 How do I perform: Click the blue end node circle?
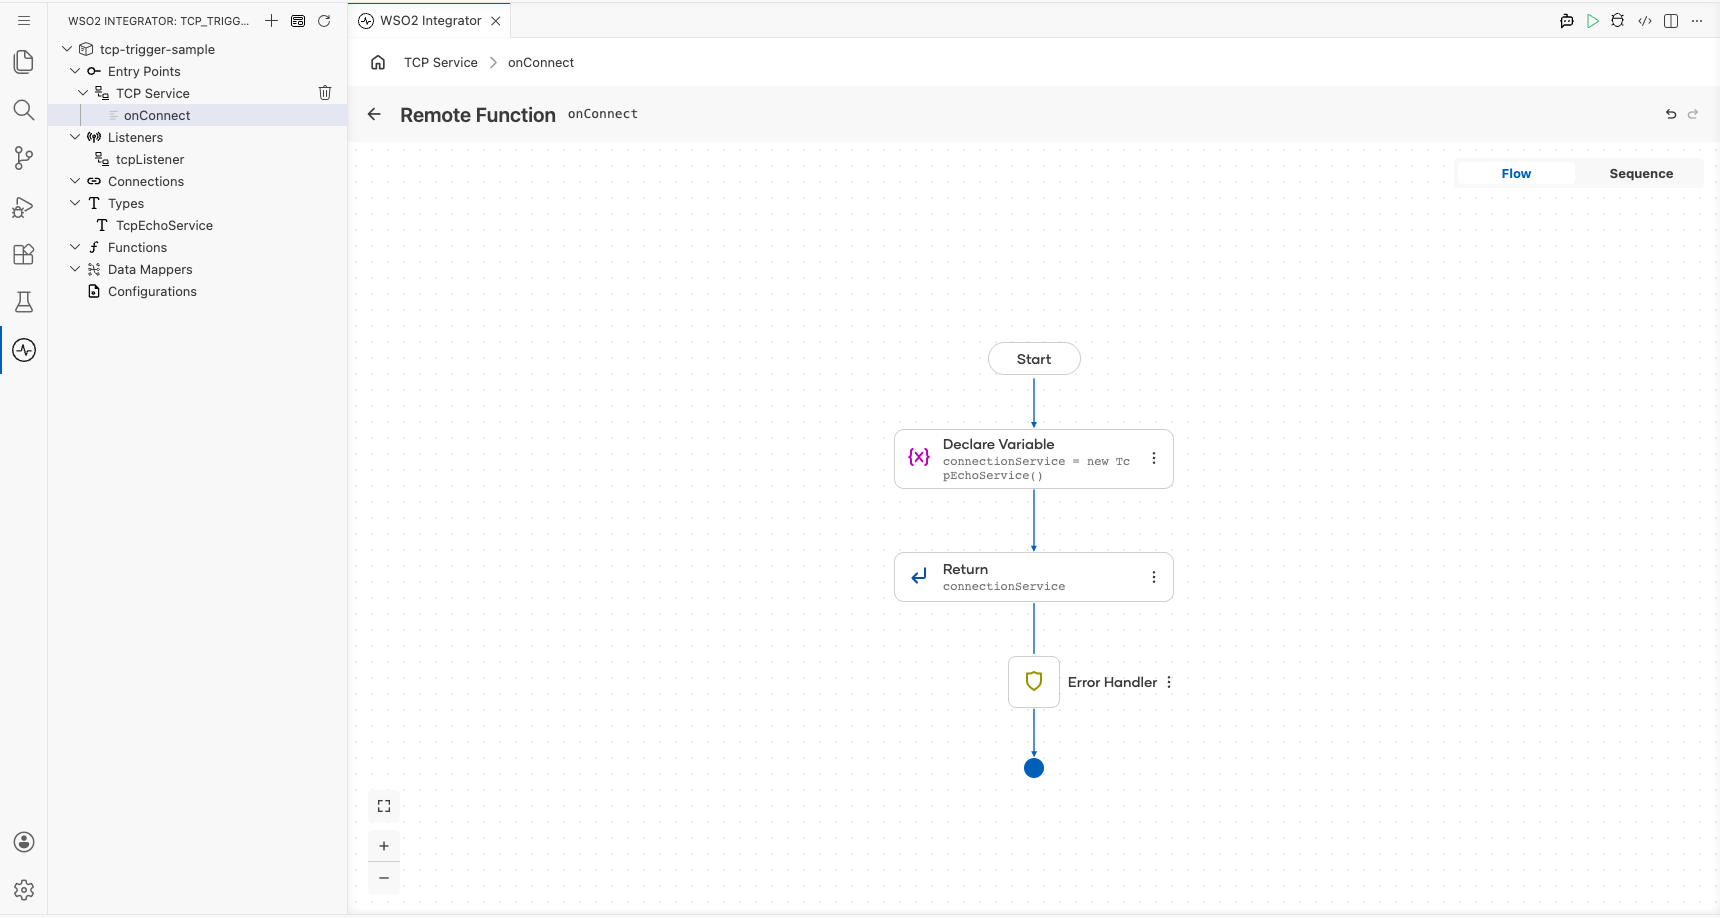pos(1034,768)
